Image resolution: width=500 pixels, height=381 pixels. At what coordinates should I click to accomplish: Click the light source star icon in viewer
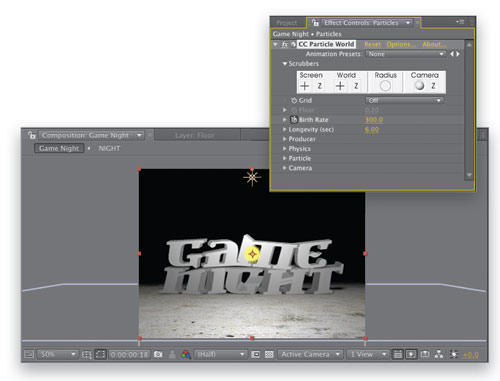252,178
